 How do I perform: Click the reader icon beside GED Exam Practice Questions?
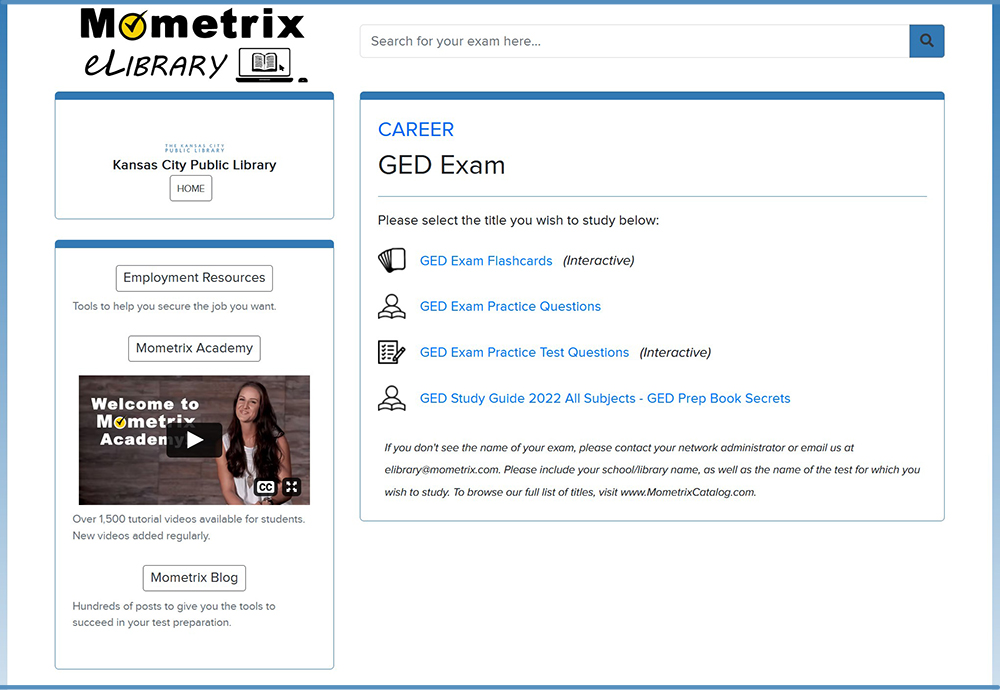coord(392,306)
